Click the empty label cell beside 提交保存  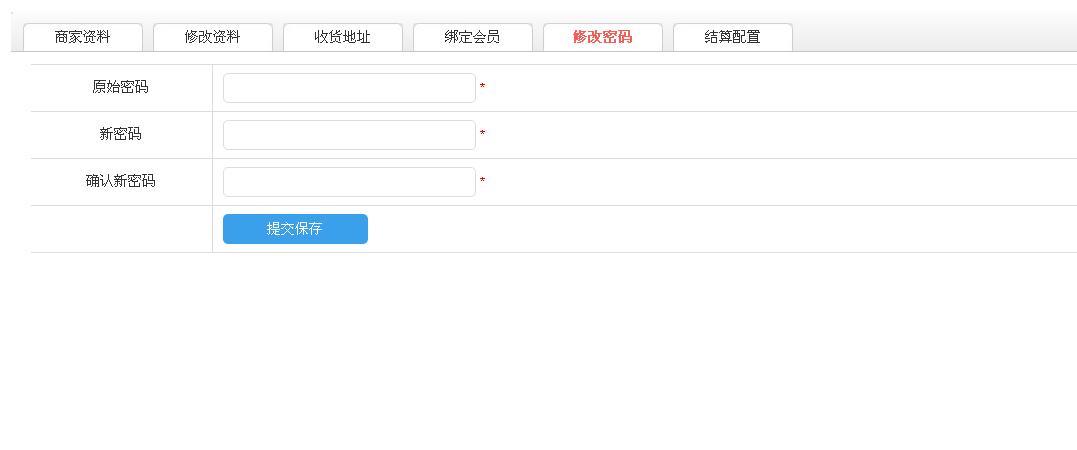pyautogui.click(x=121, y=229)
